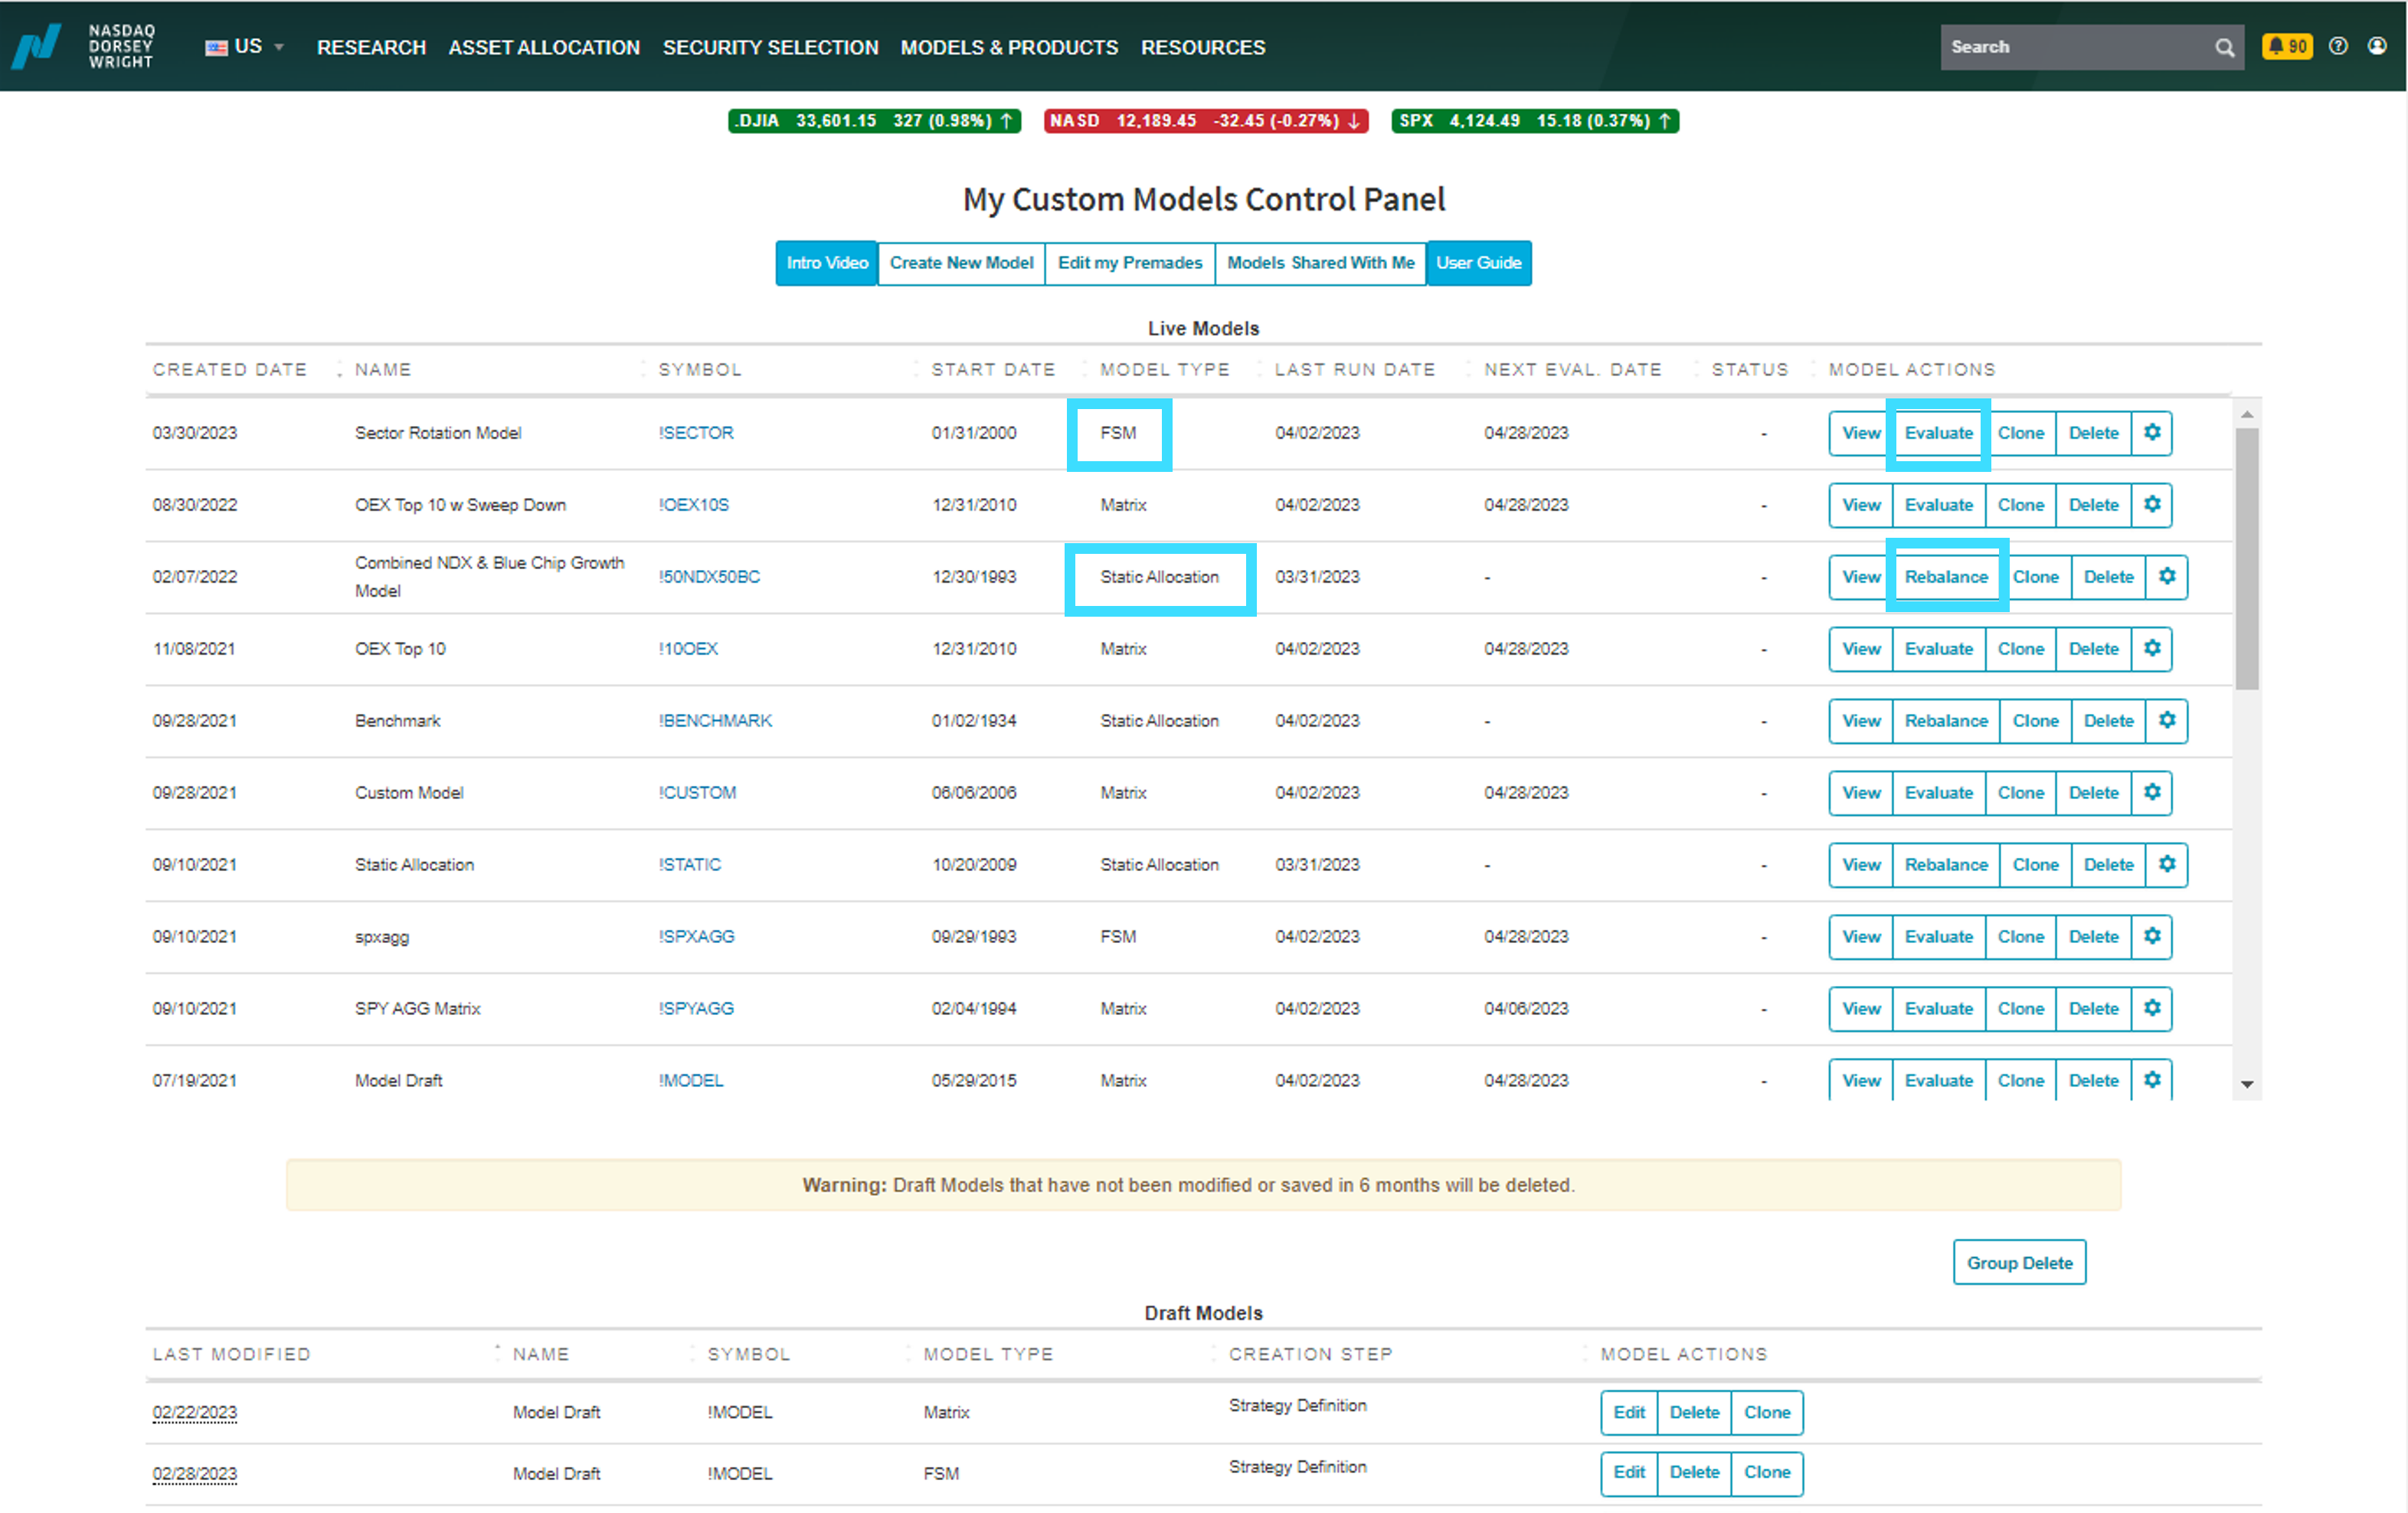The image size is (2408, 1513).
Task: Click the Intro Video button
Action: pos(826,262)
